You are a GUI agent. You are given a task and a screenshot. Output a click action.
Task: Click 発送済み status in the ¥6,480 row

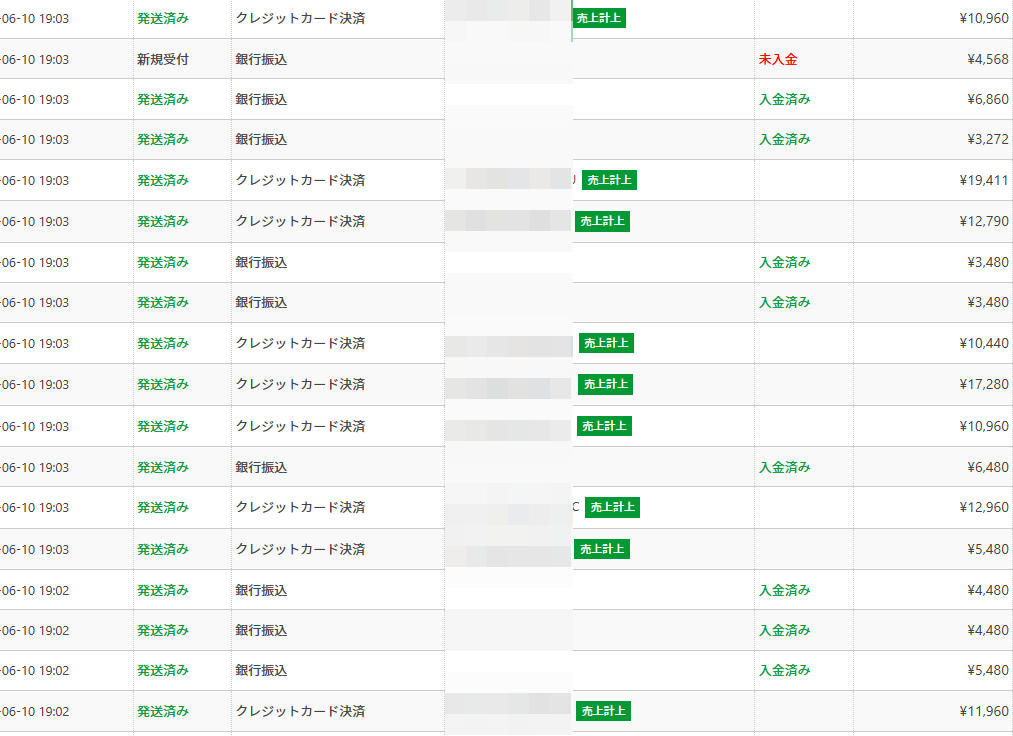point(163,467)
